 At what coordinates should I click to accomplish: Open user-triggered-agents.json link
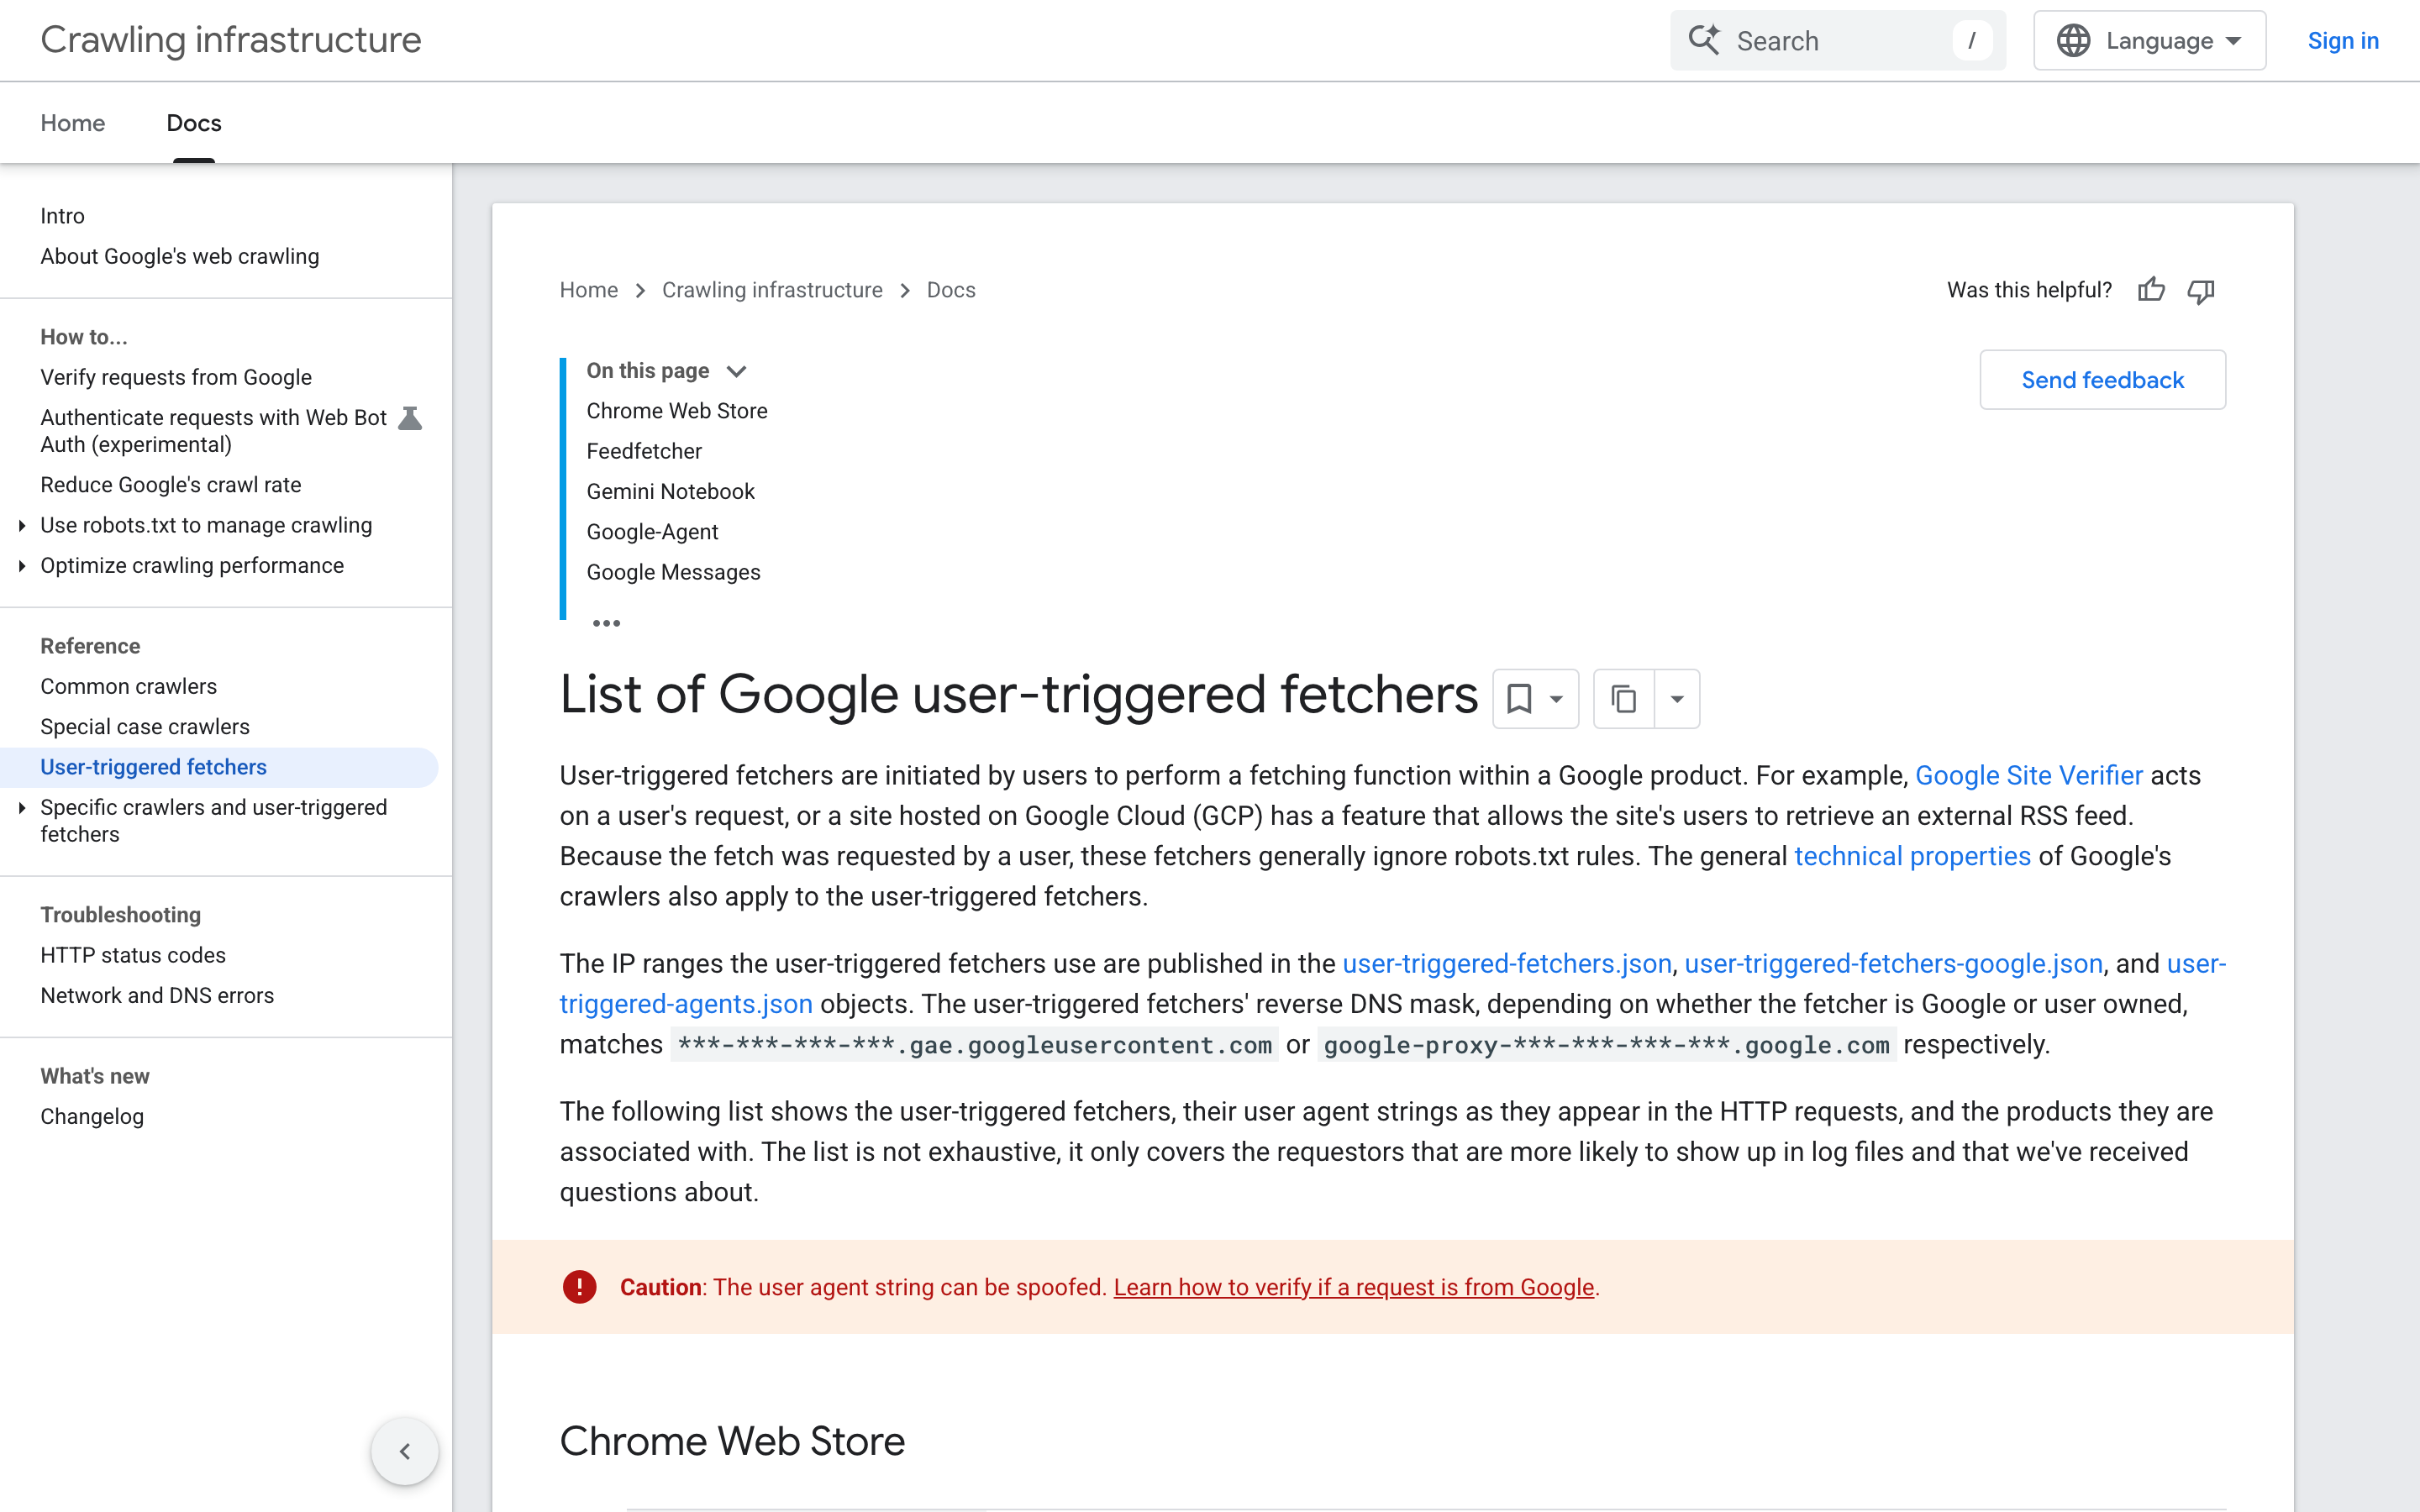click(686, 1004)
